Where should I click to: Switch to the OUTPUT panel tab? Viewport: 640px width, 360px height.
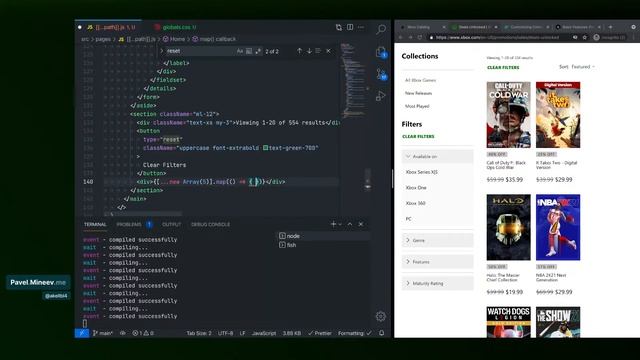coord(171,224)
